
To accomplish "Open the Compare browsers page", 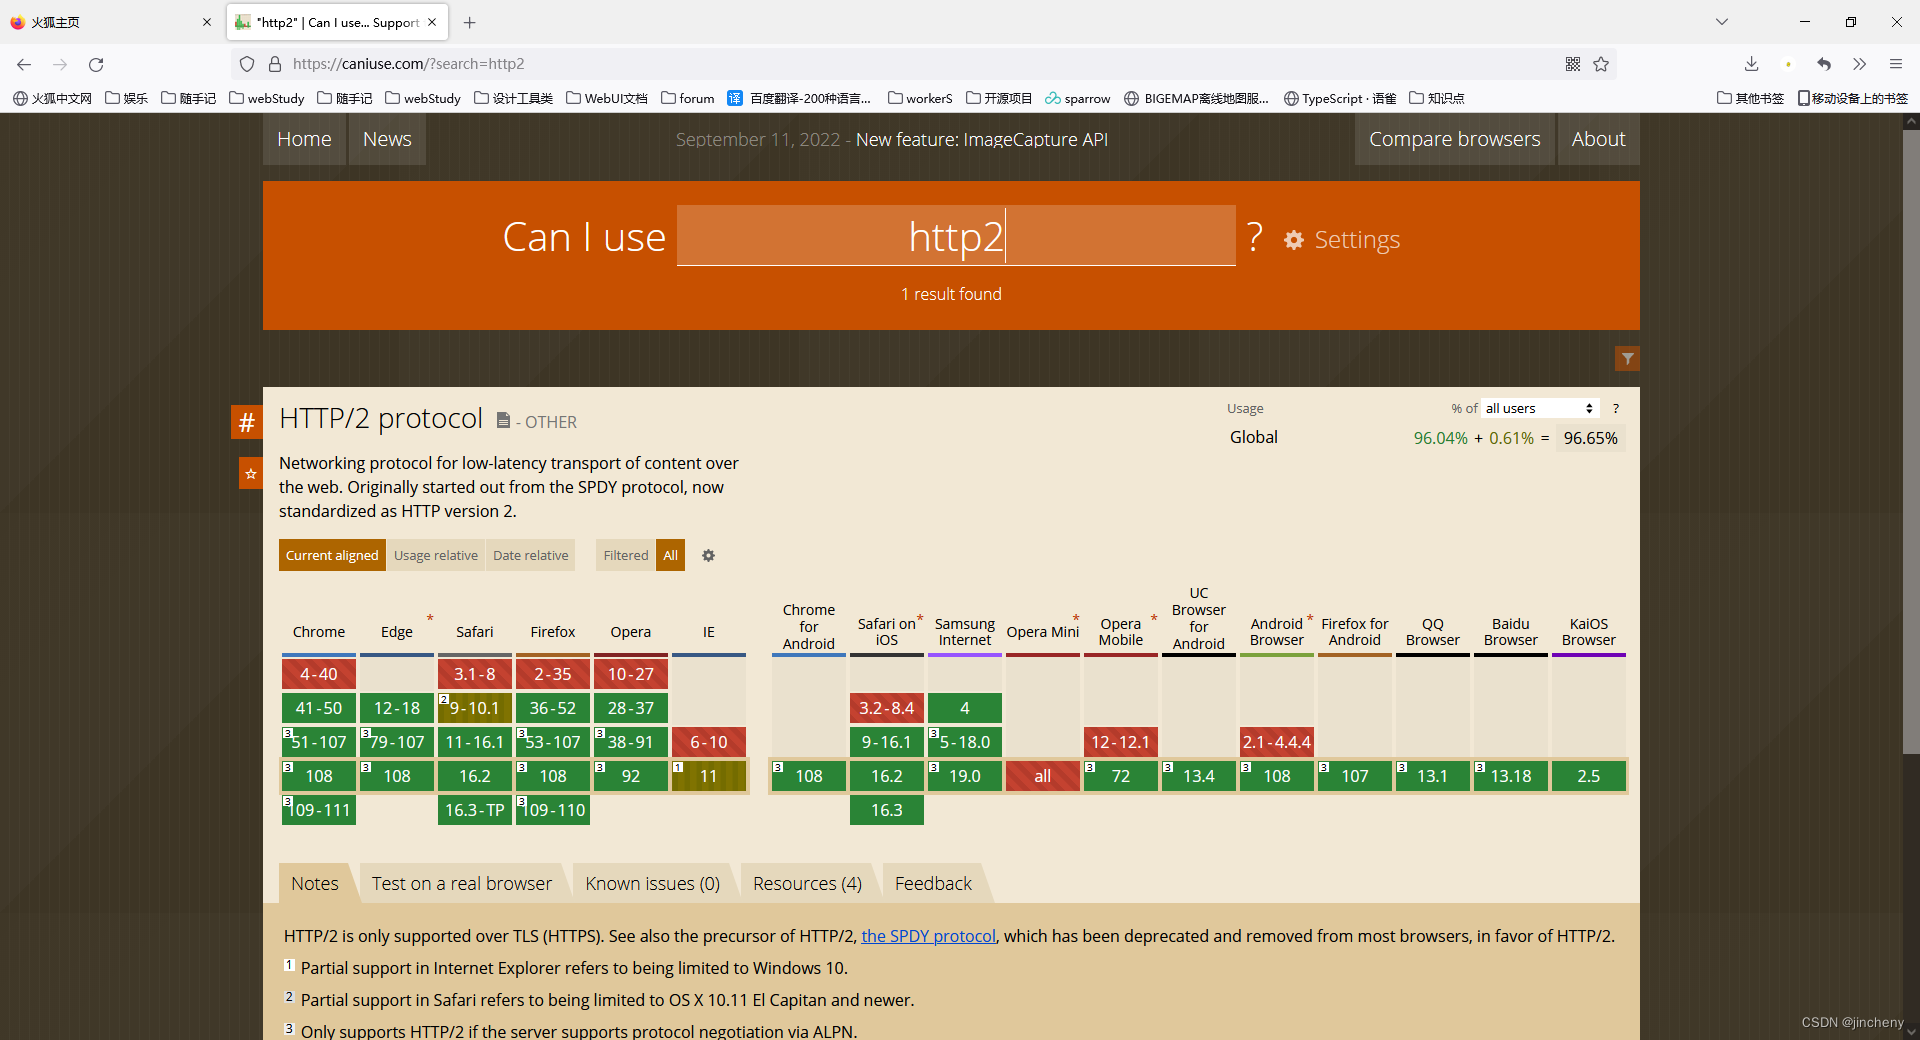I will coord(1454,139).
